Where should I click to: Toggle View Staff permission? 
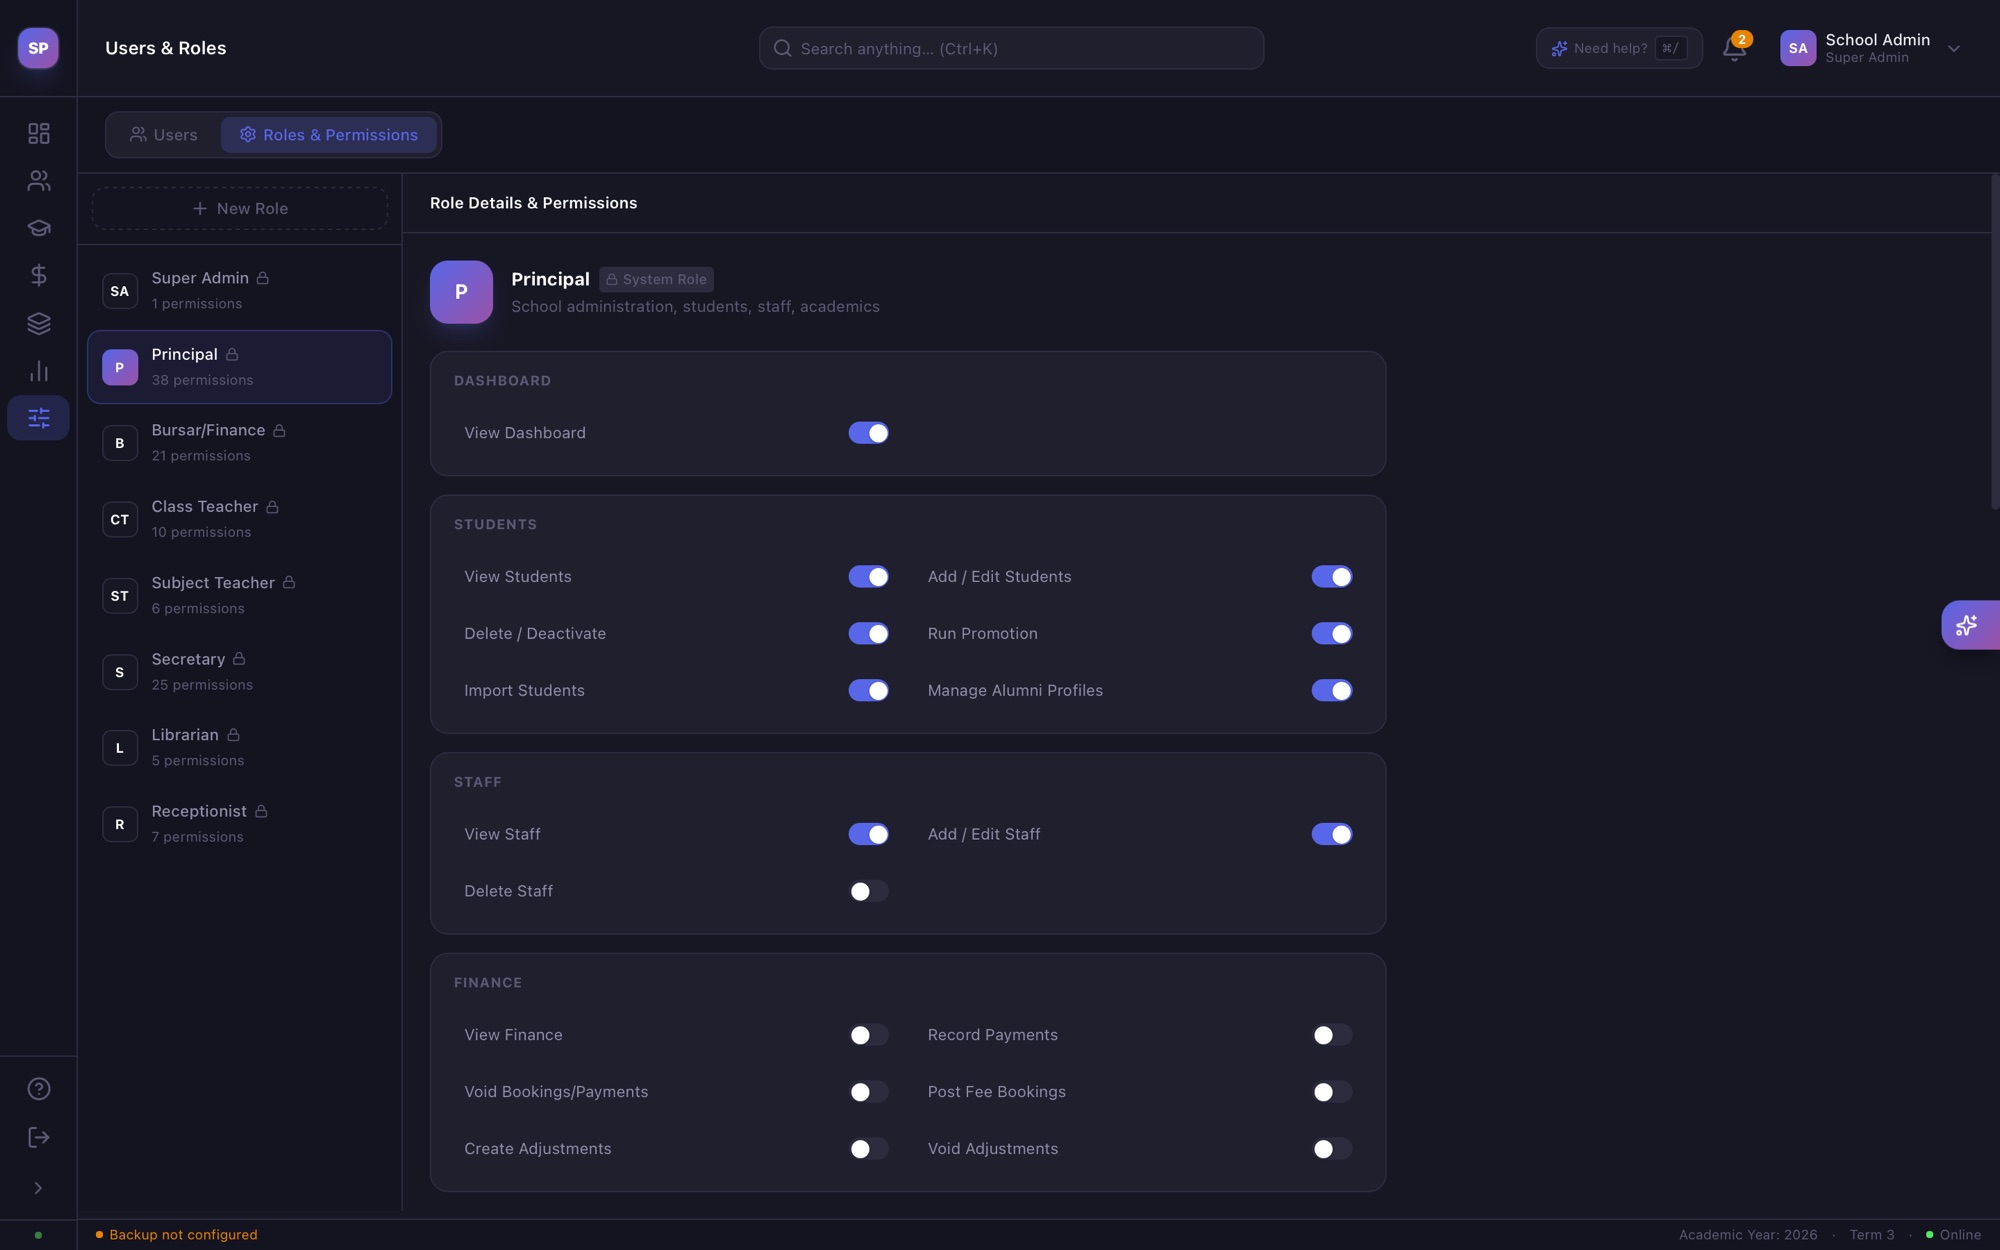click(x=868, y=834)
